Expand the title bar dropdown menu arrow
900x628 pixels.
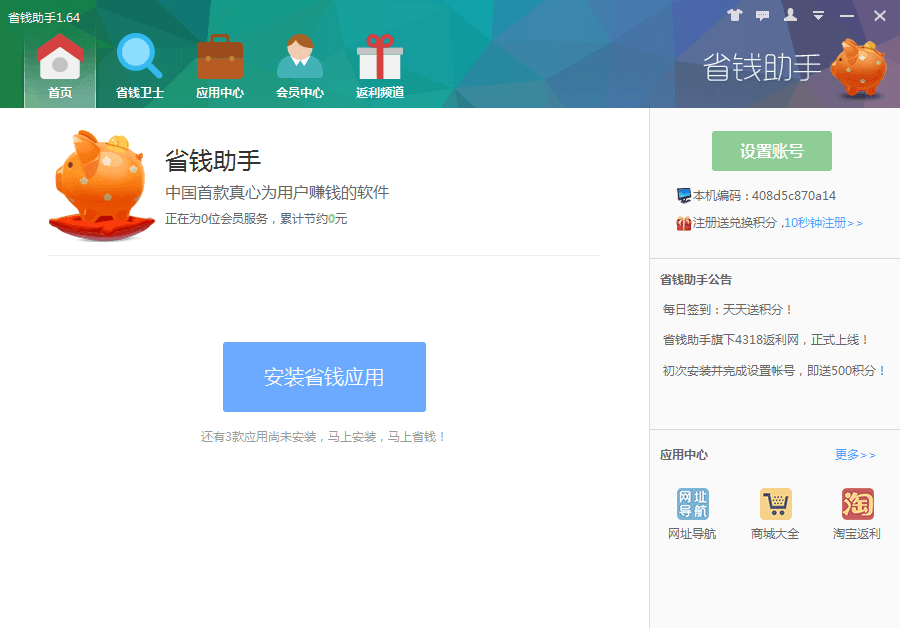click(818, 15)
